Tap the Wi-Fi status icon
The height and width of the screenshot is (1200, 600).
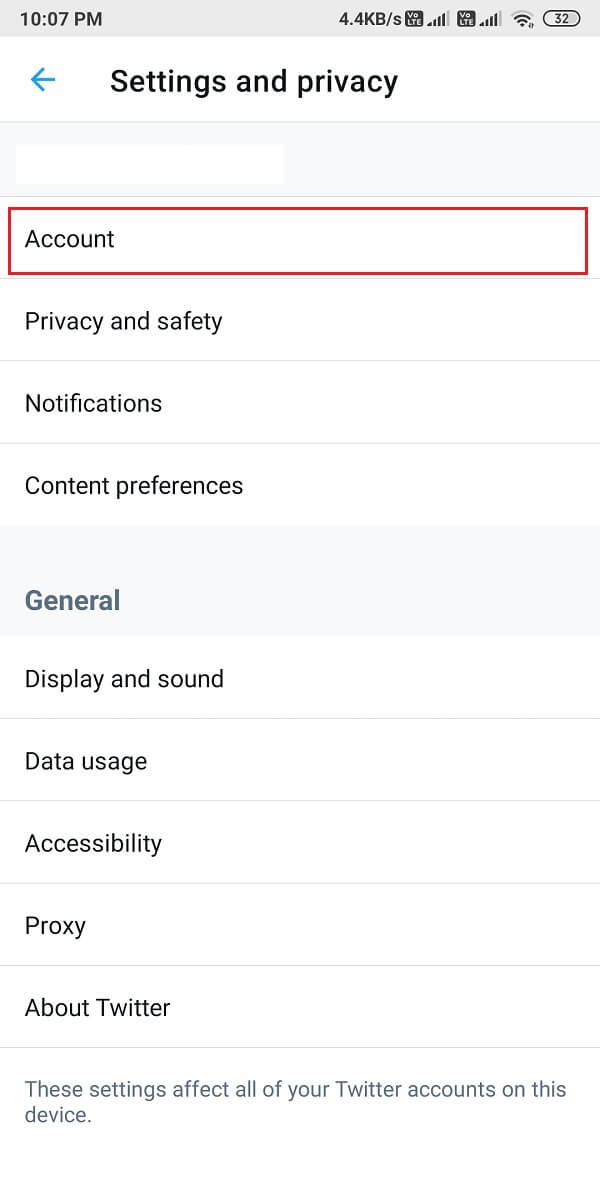[x=521, y=19]
